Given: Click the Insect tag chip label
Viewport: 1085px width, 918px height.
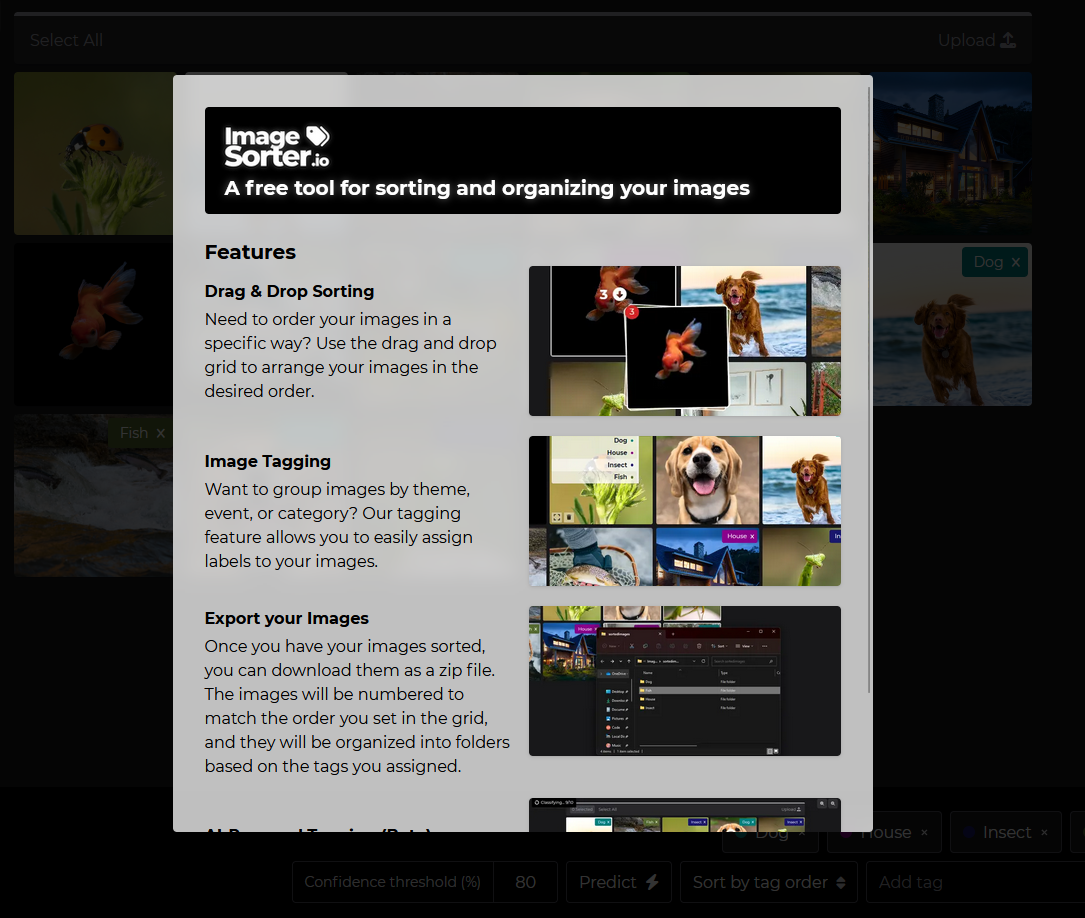Looking at the screenshot, I should [x=1007, y=832].
